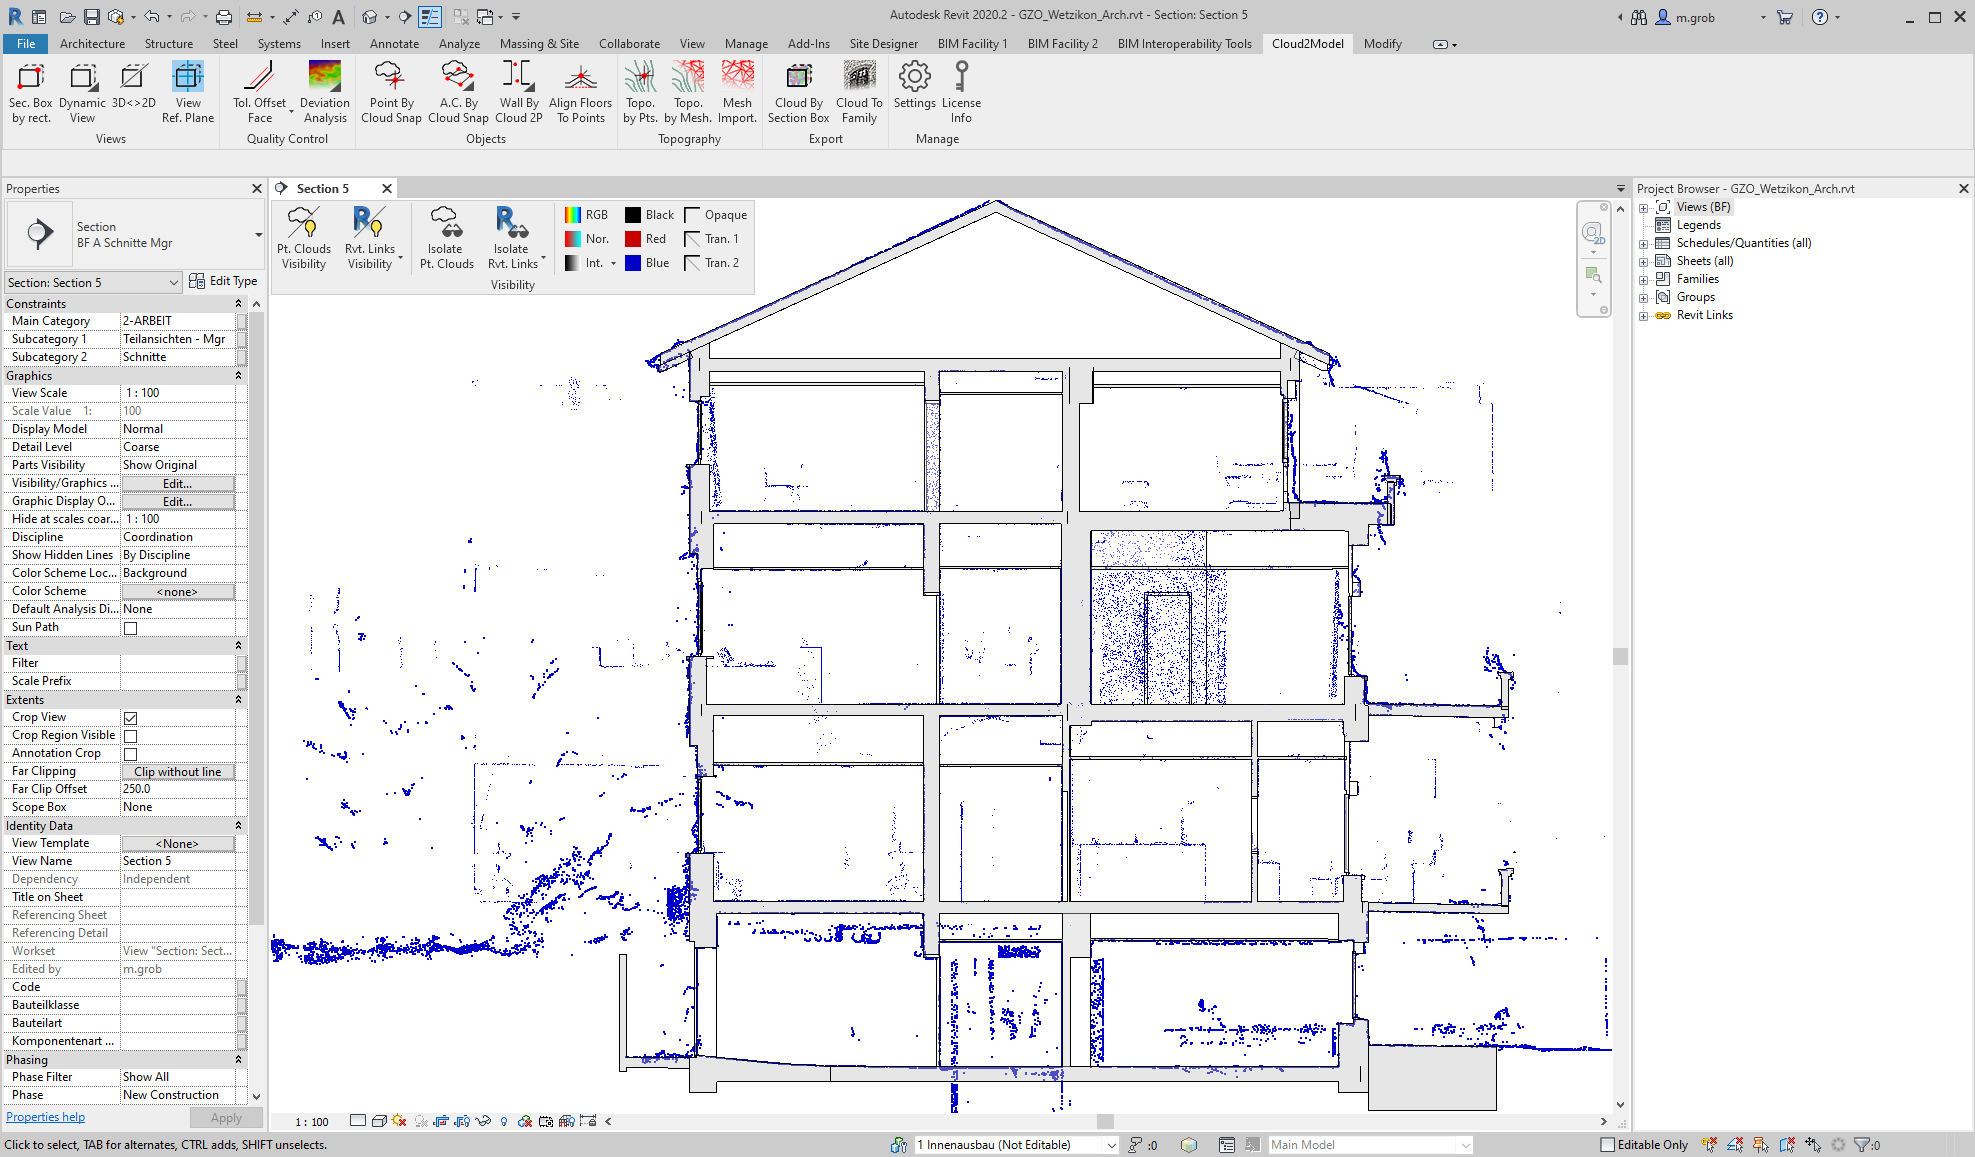Select the Wall By Cloud 2P tool
The image size is (1975, 1157).
518,92
